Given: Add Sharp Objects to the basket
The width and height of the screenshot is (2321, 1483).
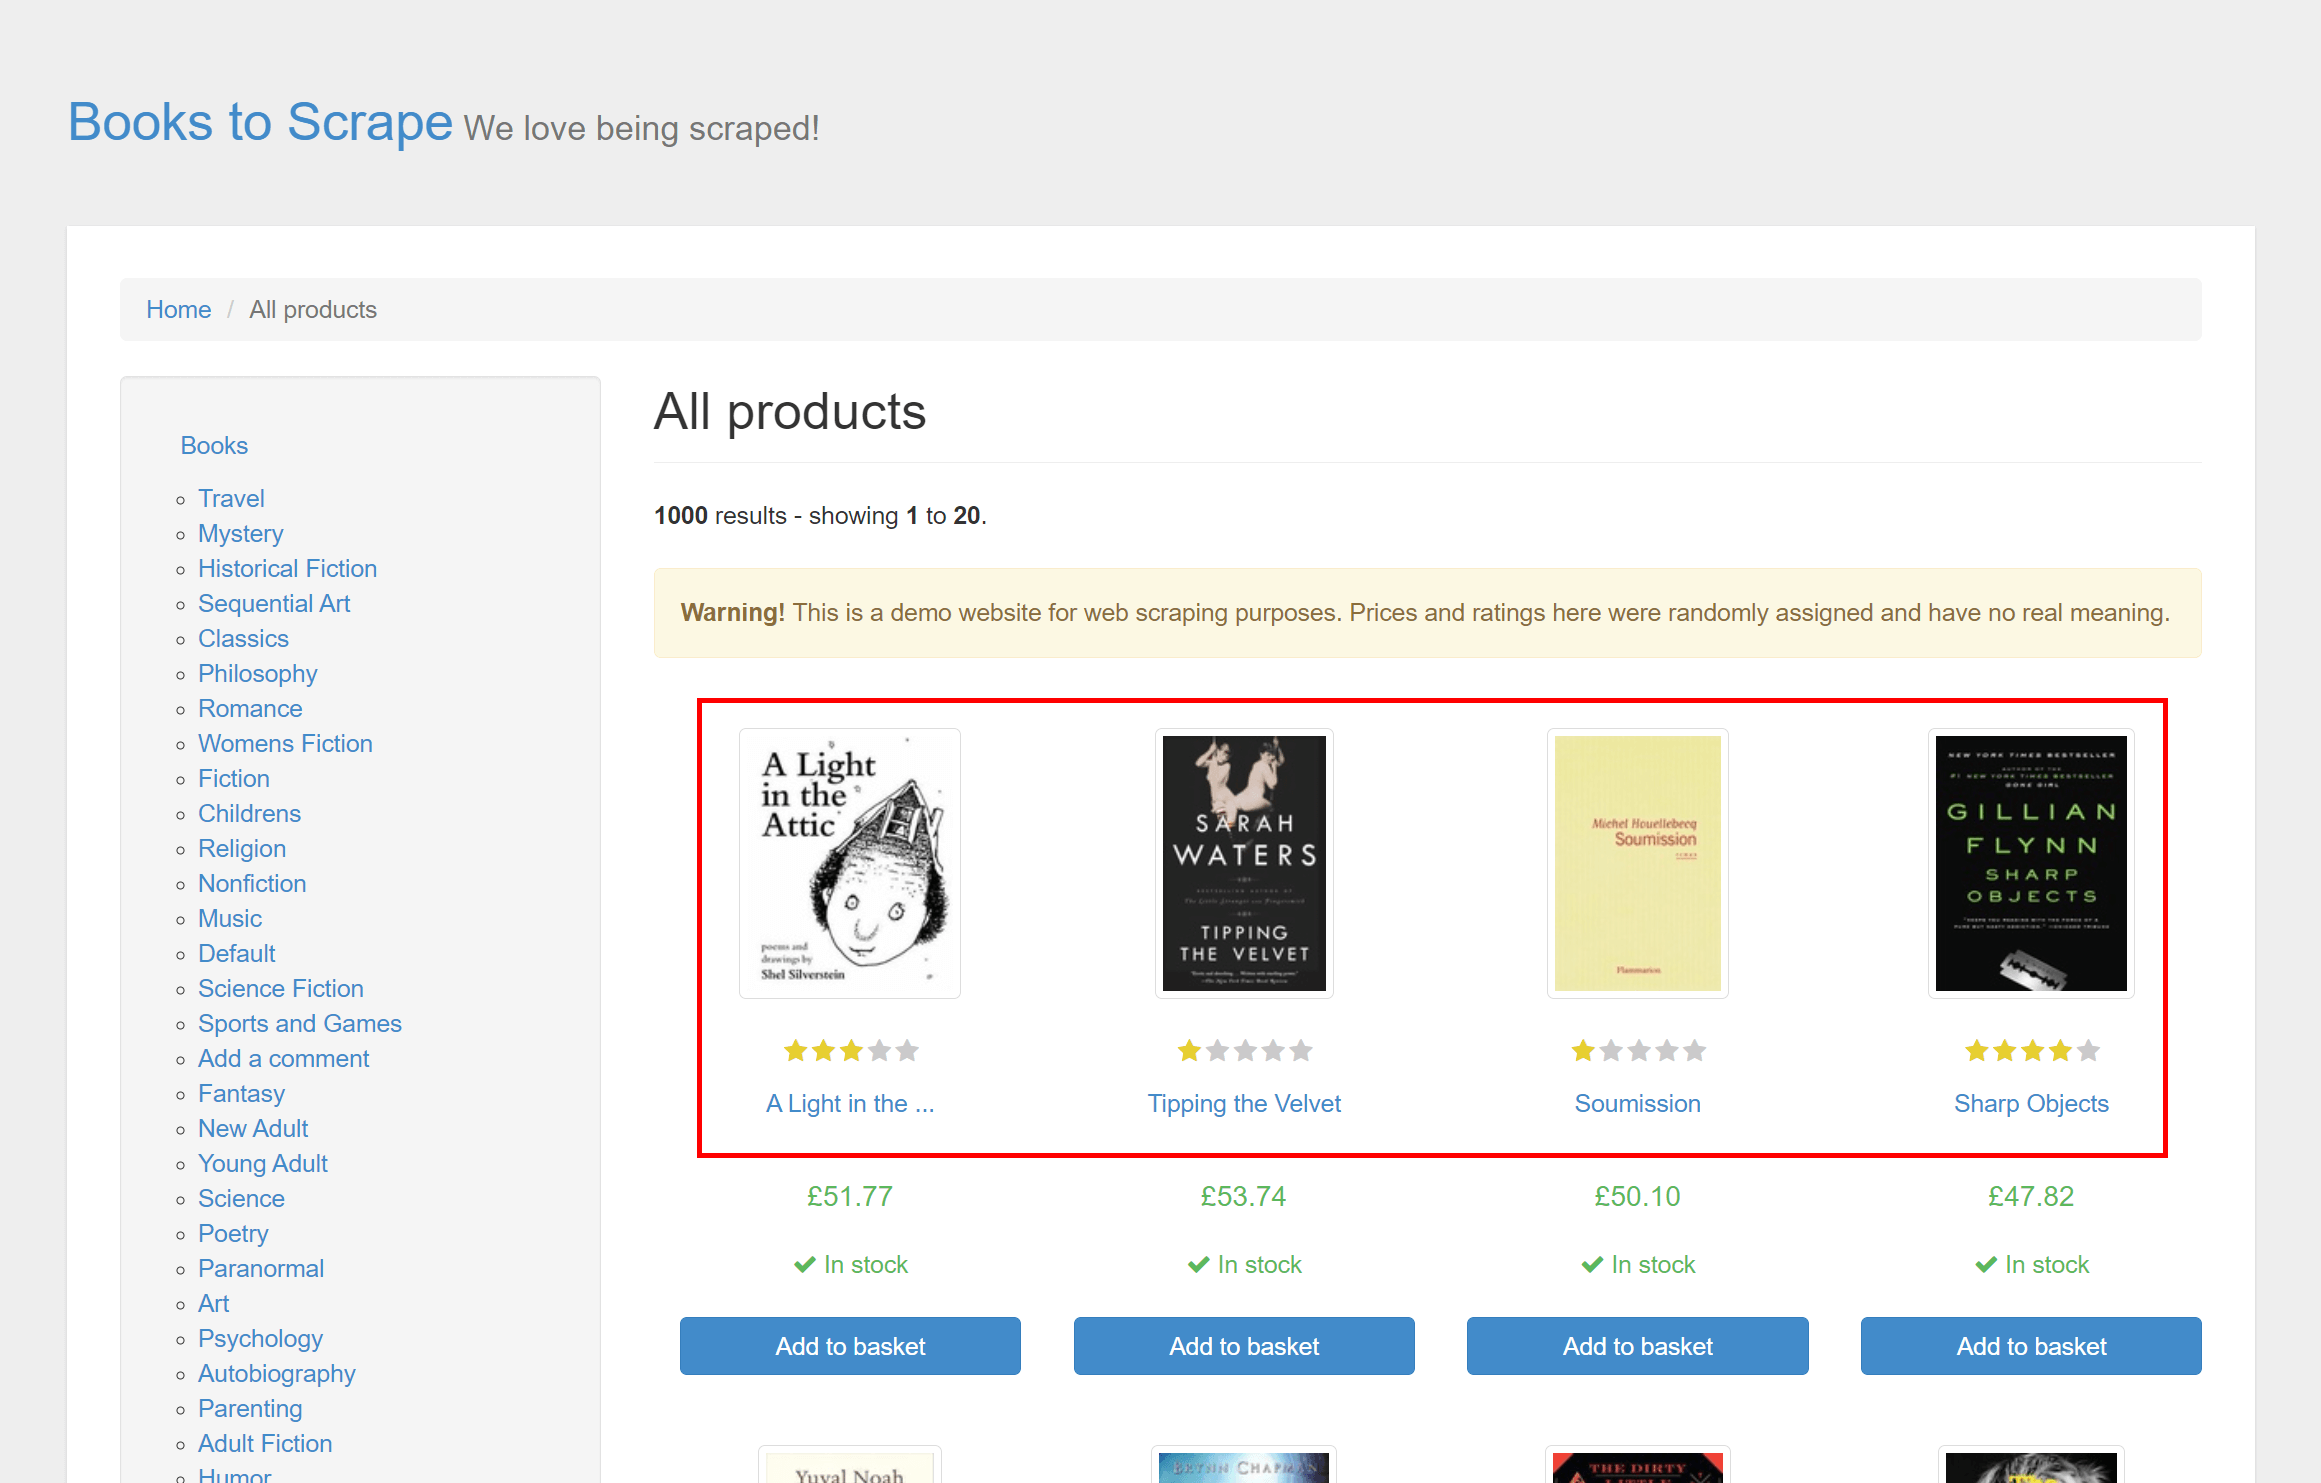Looking at the screenshot, I should (x=2030, y=1346).
